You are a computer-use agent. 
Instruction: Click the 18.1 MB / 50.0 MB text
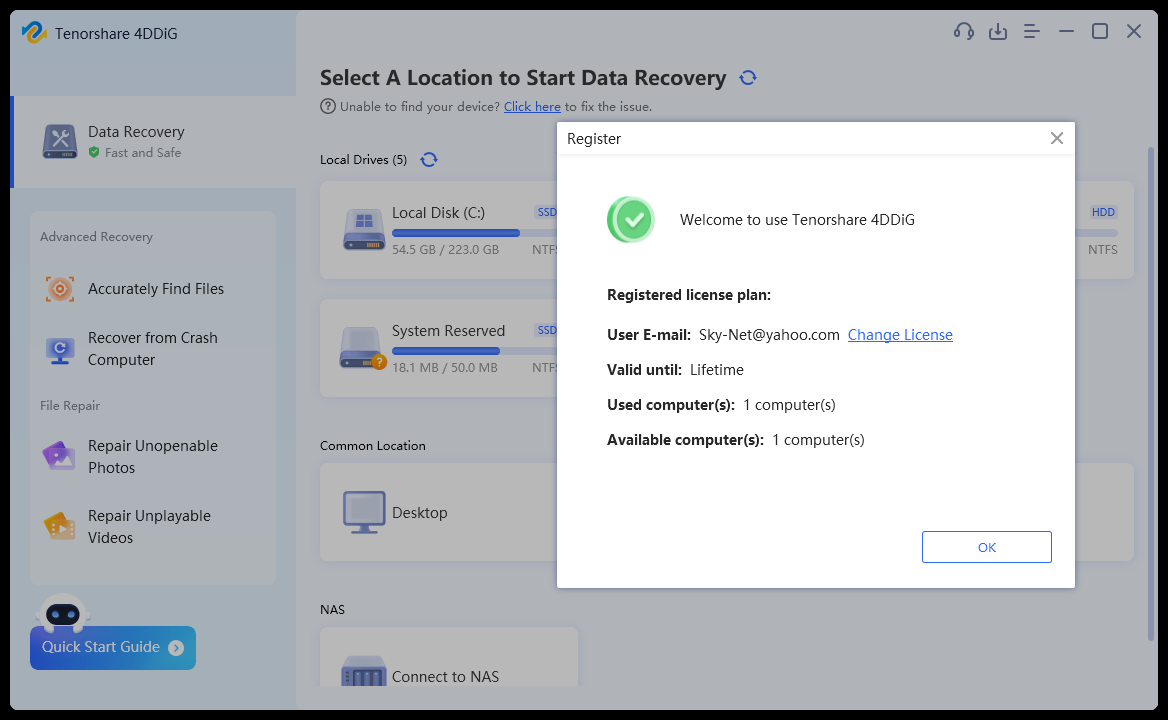point(445,367)
